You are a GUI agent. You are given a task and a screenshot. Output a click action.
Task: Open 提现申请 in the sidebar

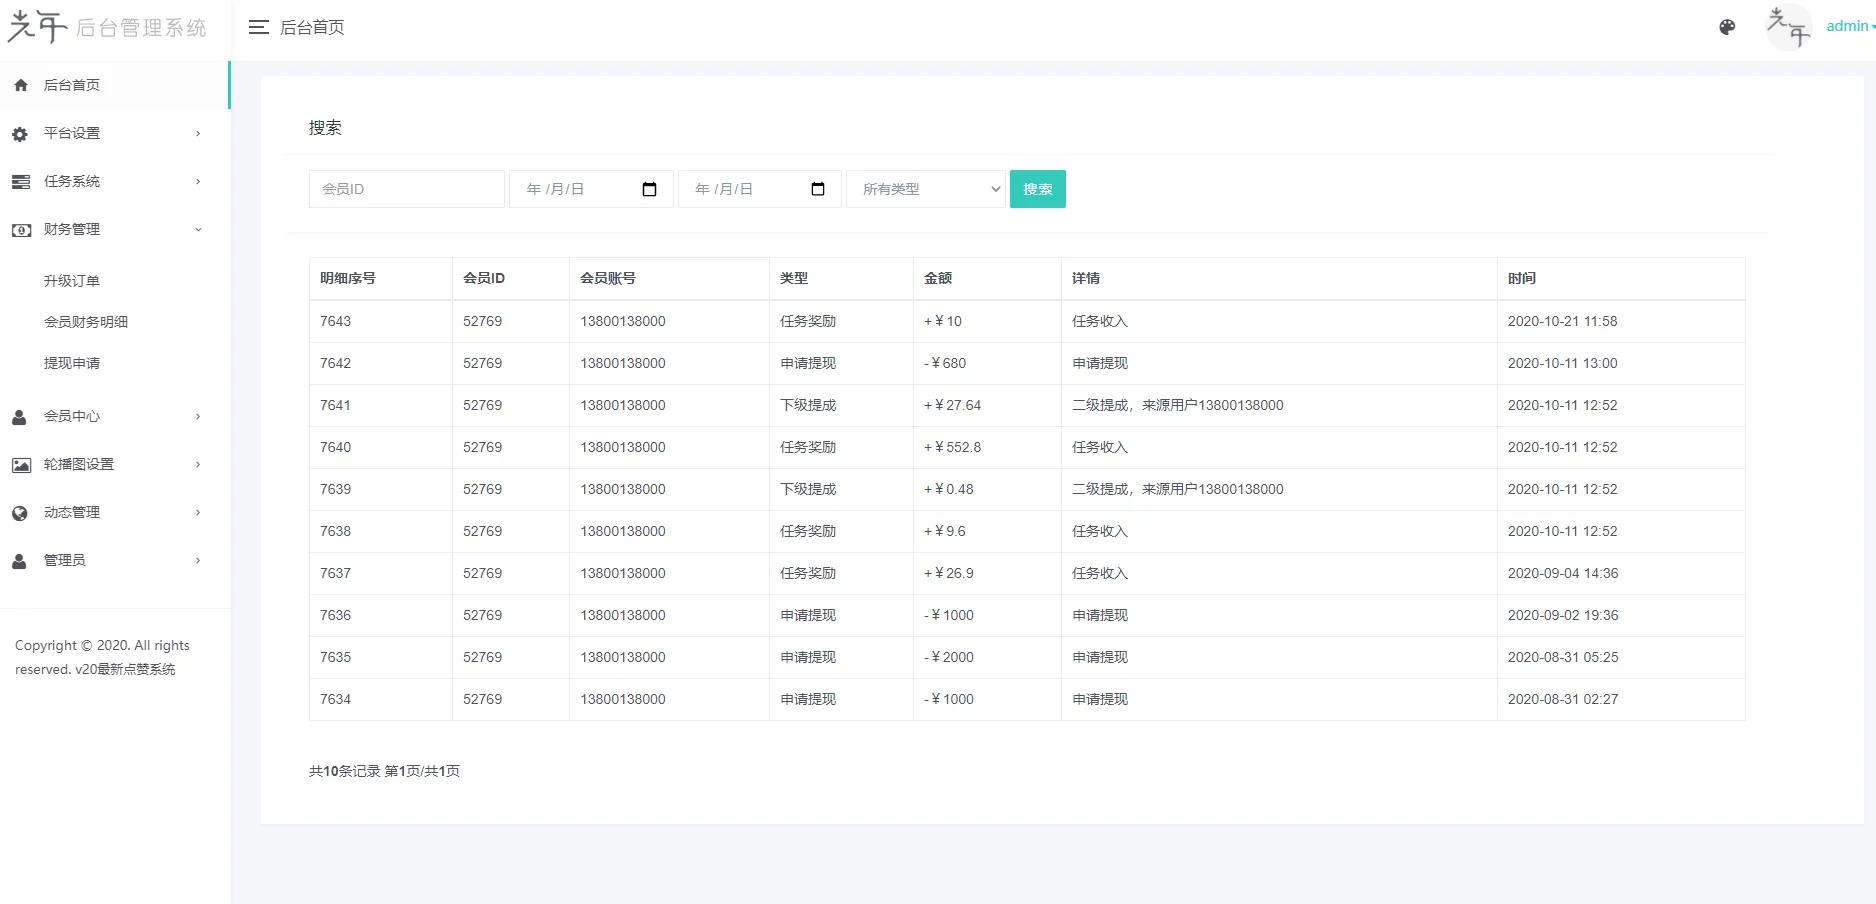point(72,363)
